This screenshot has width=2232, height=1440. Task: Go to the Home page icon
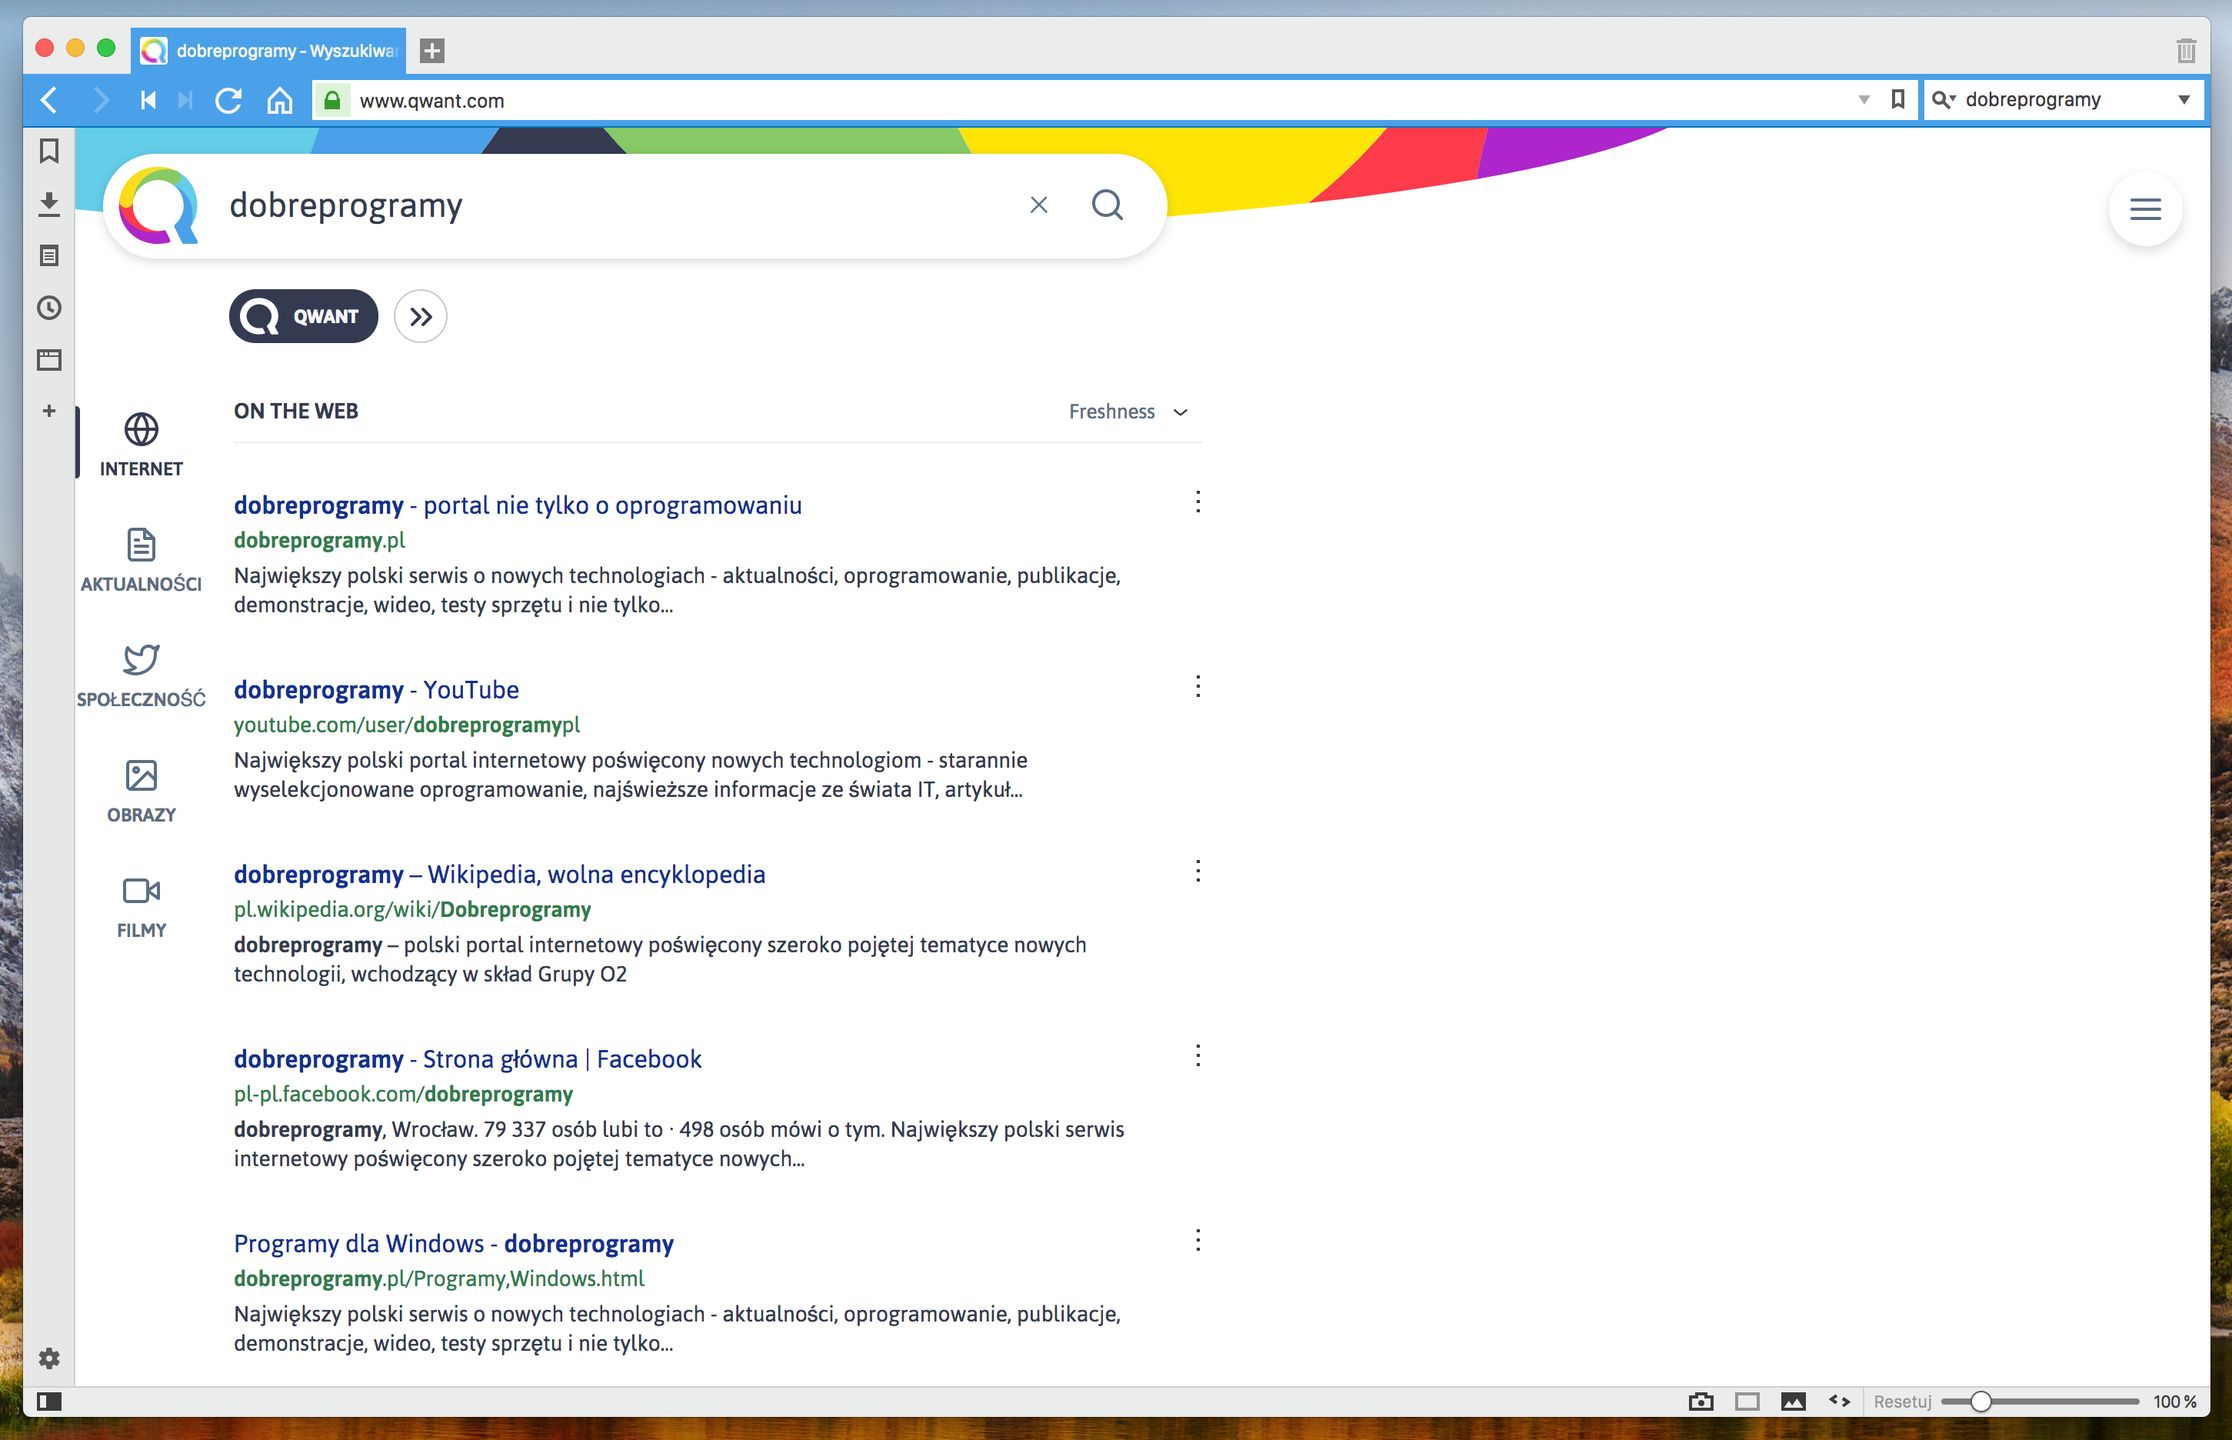coord(280,100)
